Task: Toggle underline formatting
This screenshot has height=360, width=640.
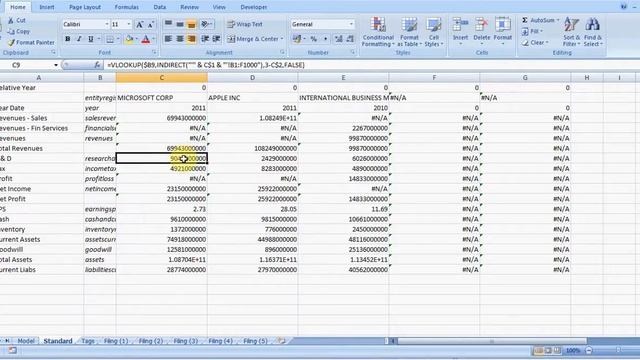Action: coord(91,39)
